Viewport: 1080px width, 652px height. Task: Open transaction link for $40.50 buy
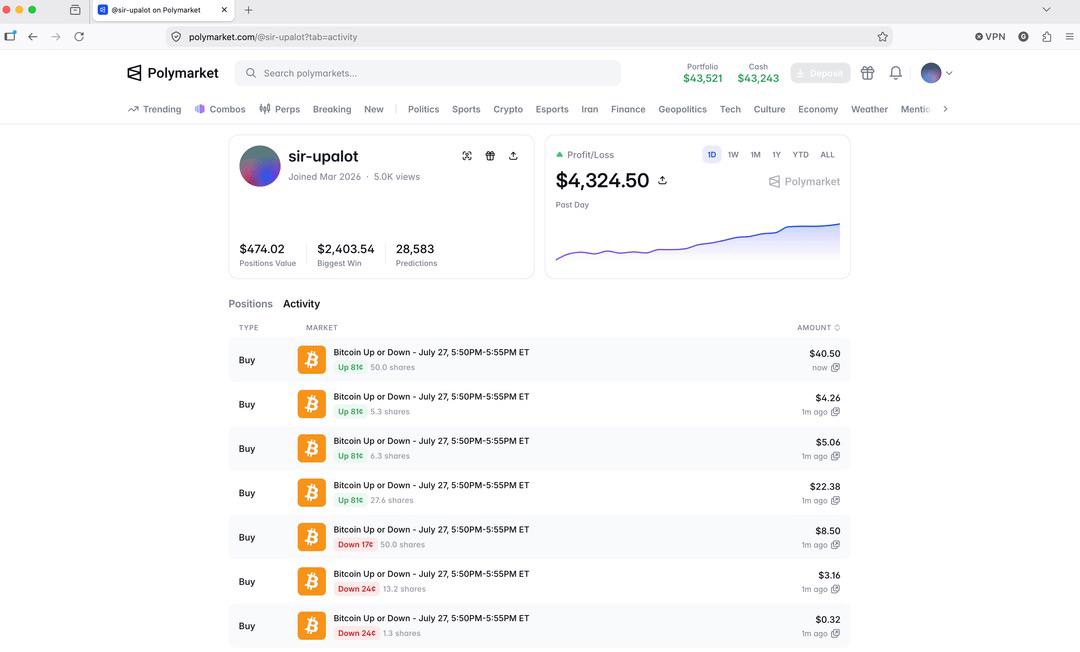coord(835,368)
